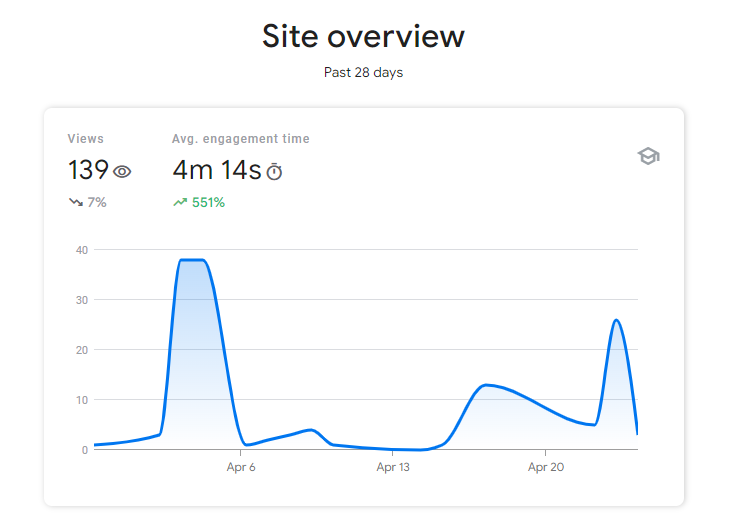Screen dimensions: 730x526
Task: Click the chart hump peaking near 13
Action: pos(487,385)
